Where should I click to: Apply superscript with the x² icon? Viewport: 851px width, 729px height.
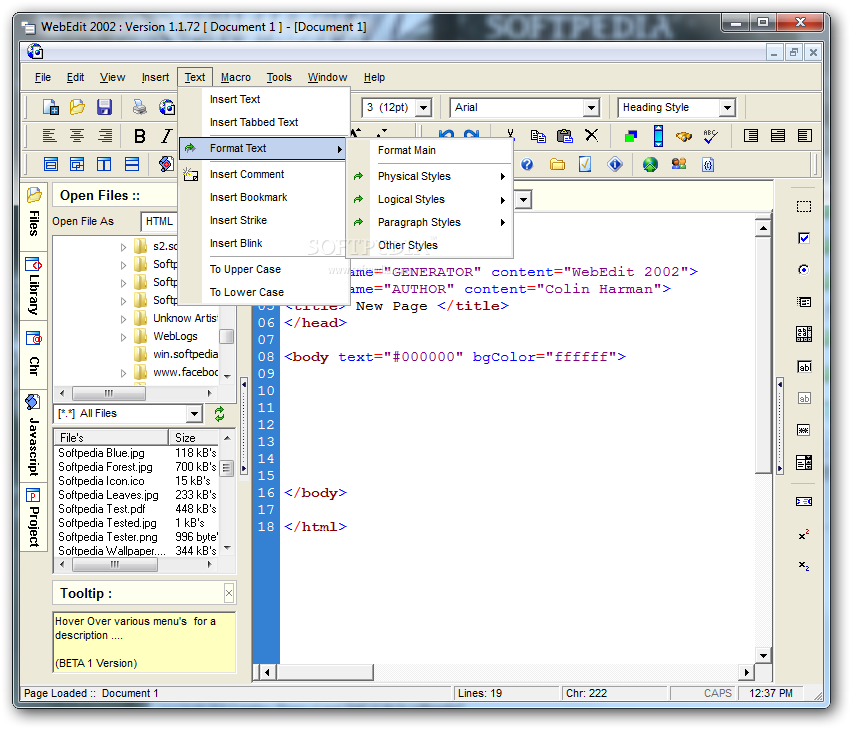click(x=804, y=535)
